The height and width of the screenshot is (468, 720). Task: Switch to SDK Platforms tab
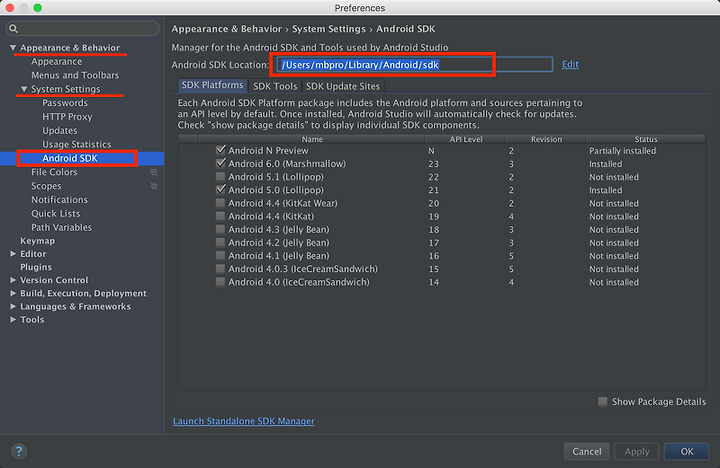click(212, 85)
